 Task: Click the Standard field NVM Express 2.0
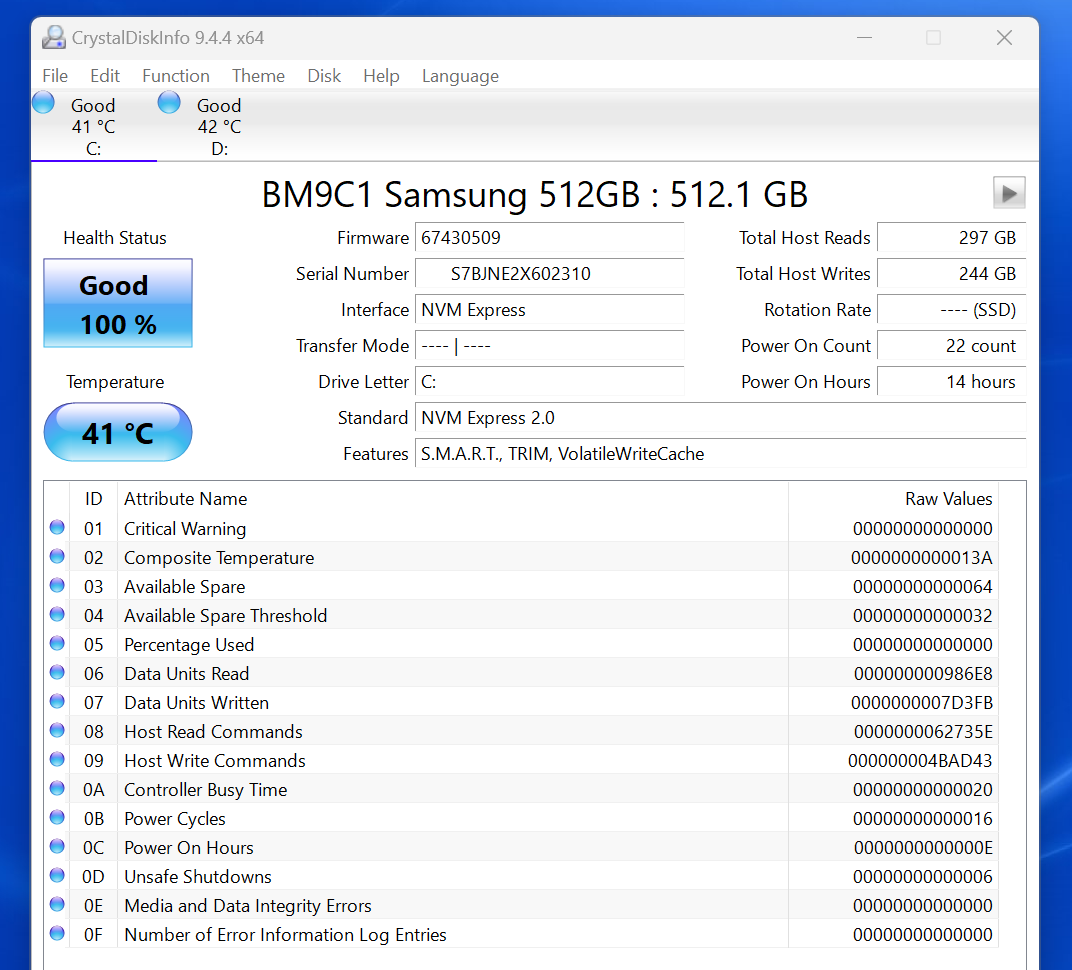pyautogui.click(x=721, y=418)
